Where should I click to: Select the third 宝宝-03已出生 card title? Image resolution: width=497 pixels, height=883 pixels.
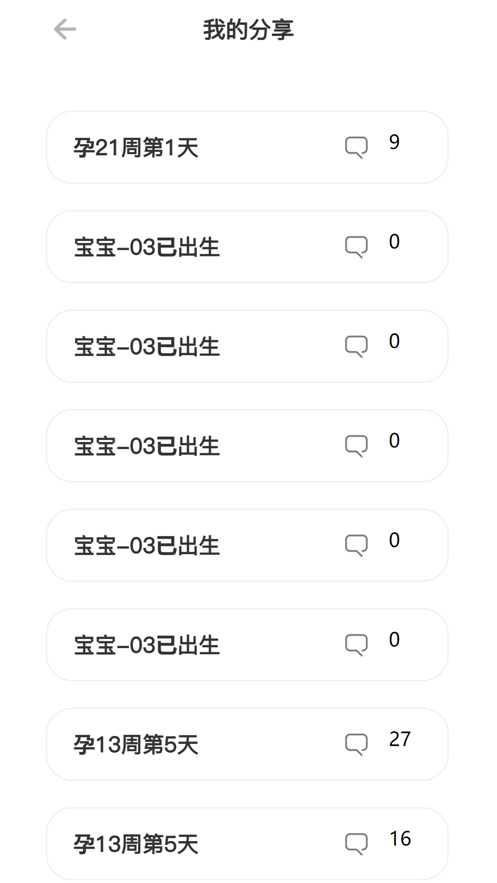[x=147, y=447]
